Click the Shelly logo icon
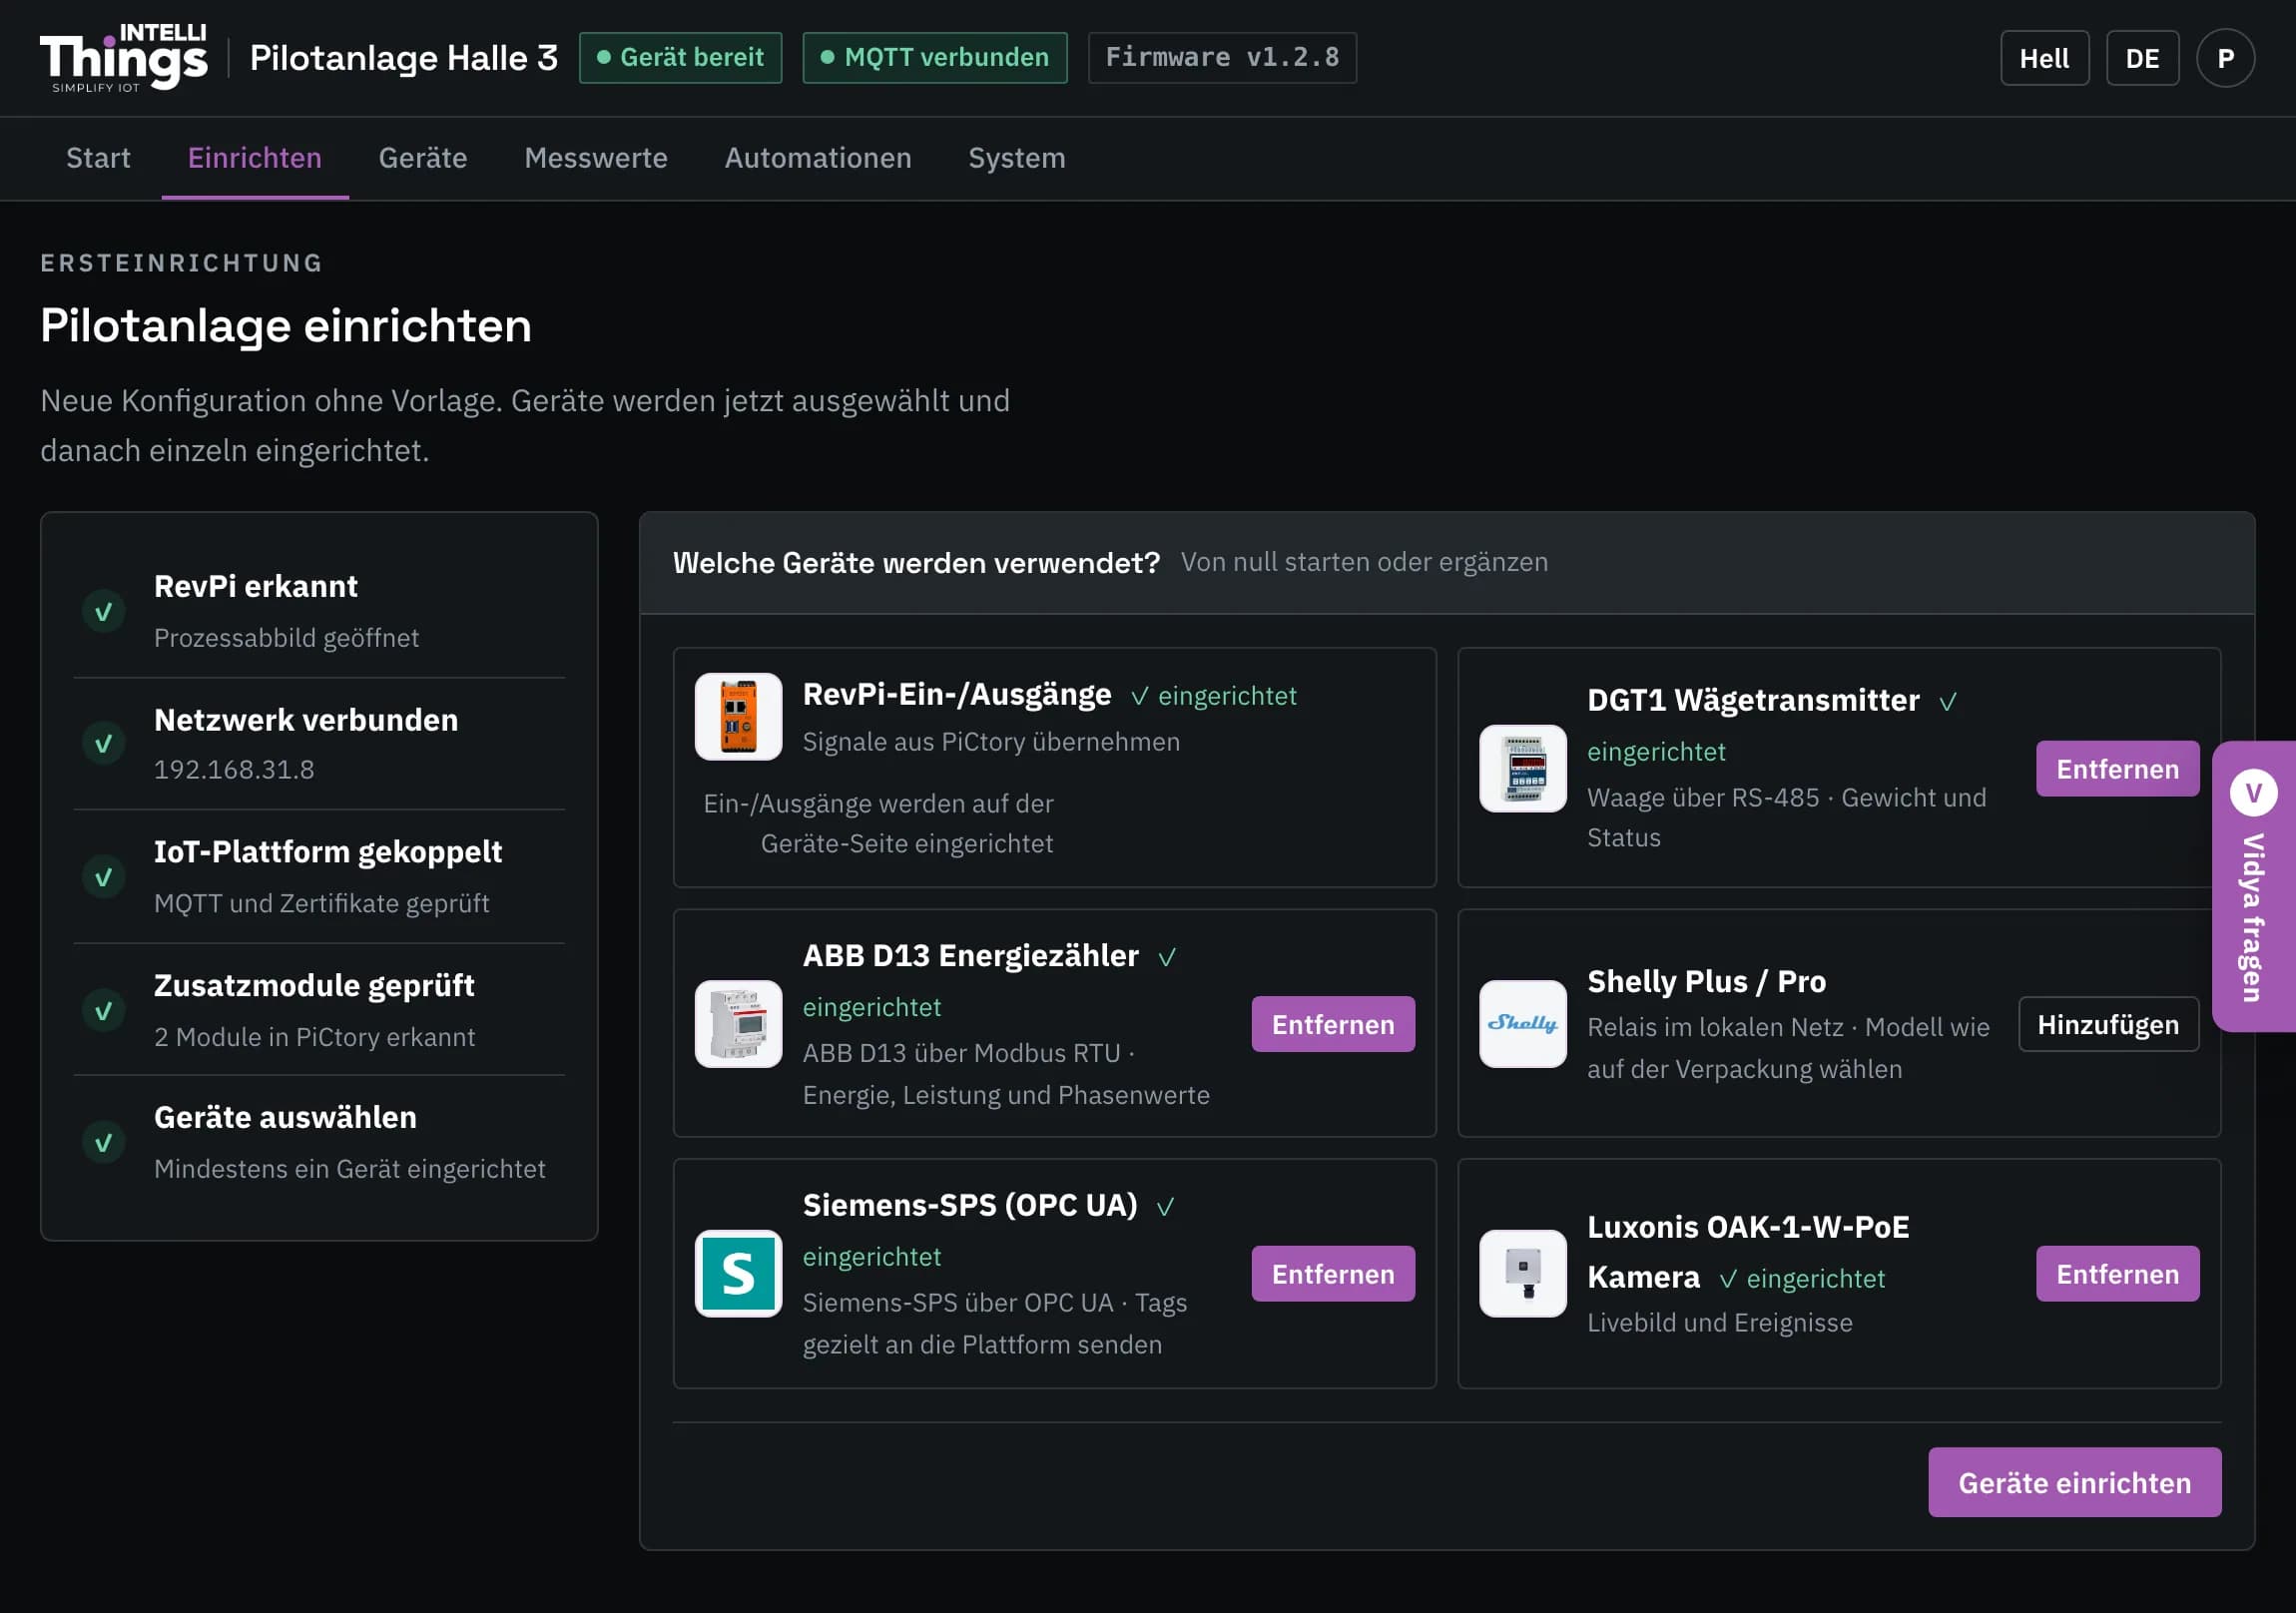 click(1523, 1024)
